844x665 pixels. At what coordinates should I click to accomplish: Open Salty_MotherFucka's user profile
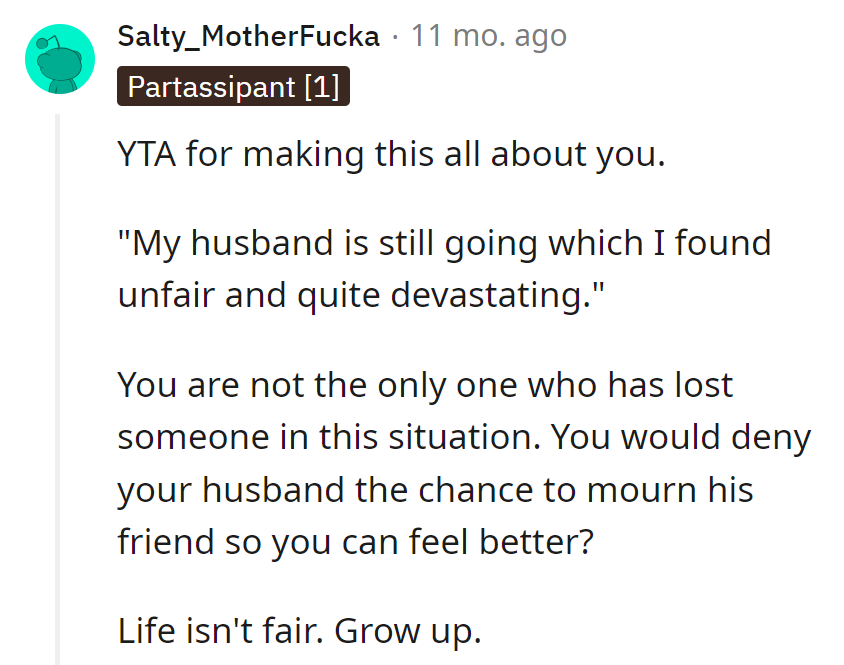point(248,37)
